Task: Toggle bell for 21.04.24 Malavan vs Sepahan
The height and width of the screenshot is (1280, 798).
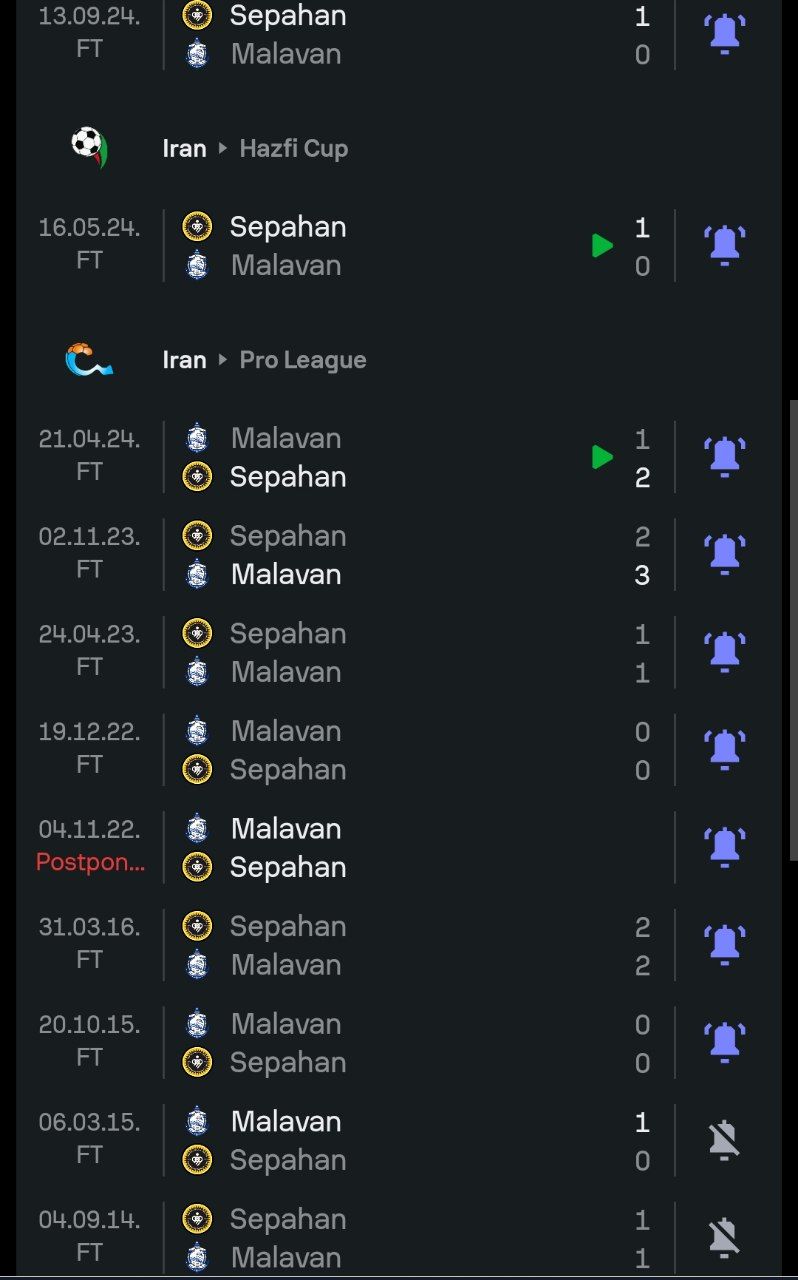Action: (724, 457)
